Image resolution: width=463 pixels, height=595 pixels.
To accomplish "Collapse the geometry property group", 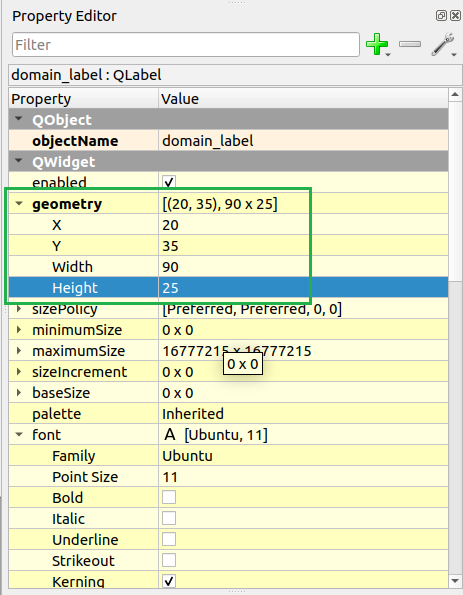I will [x=19, y=204].
